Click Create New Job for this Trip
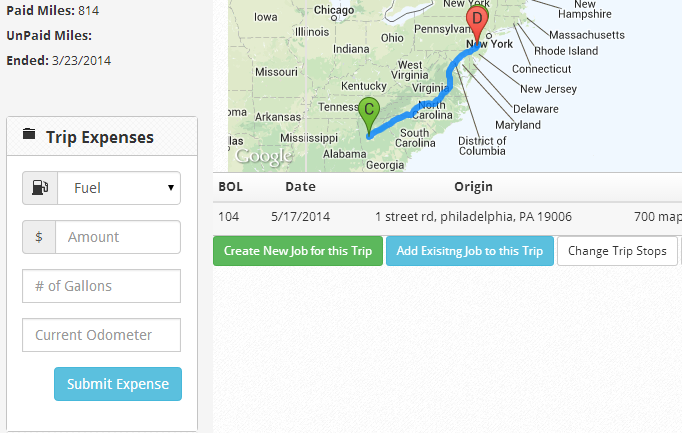 point(298,251)
